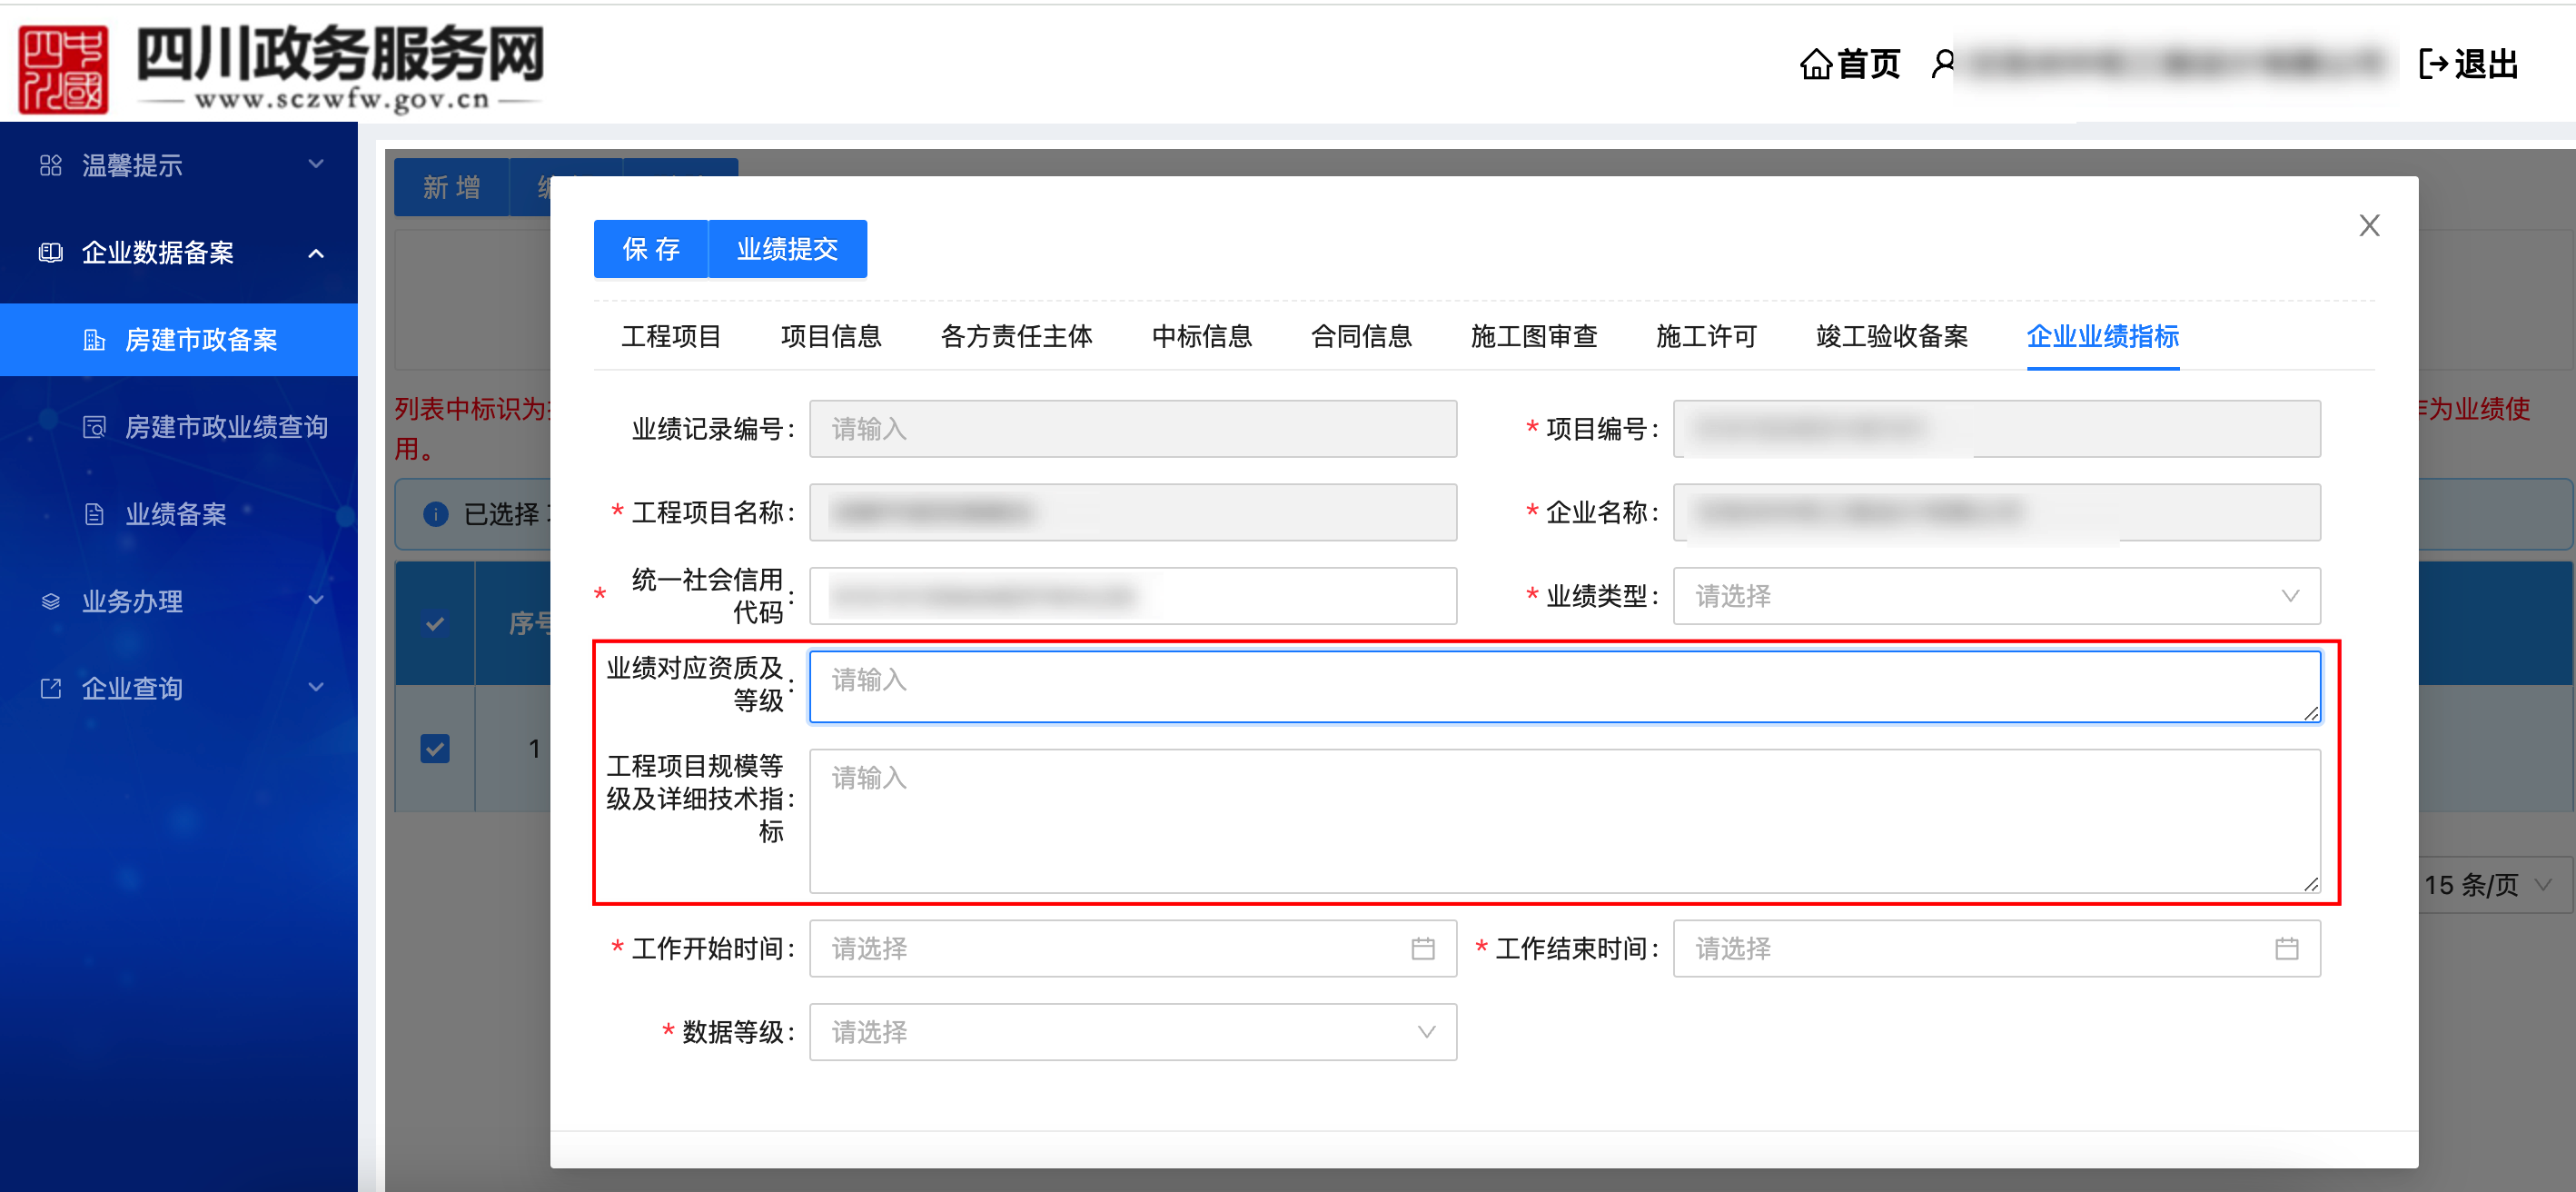Open calendar icon in 工作开始时间 field

(1422, 948)
